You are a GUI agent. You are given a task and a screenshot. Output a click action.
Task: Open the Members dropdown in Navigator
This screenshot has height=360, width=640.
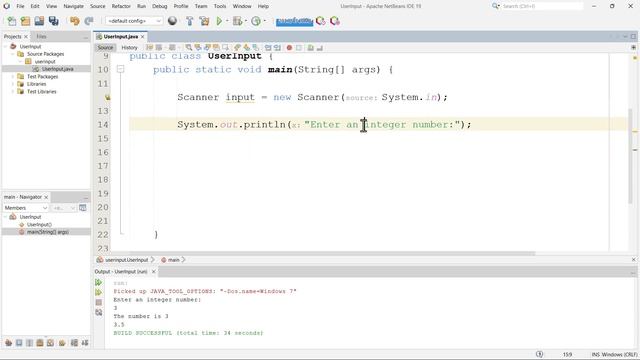[26, 208]
